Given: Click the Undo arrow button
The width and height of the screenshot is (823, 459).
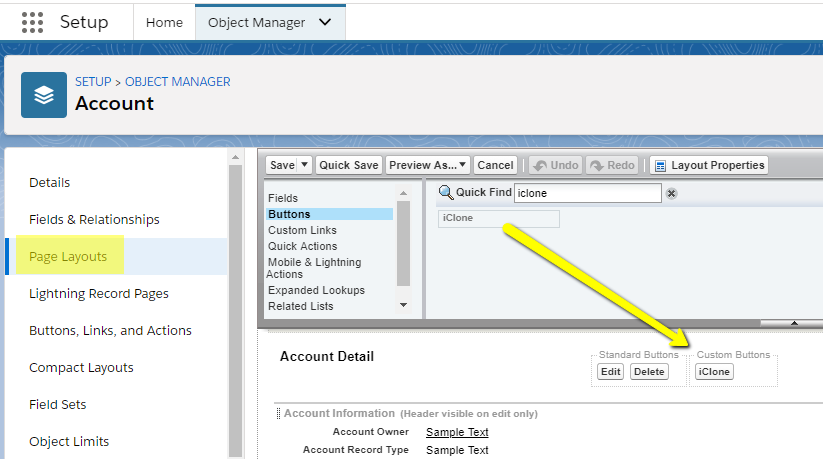Looking at the screenshot, I should [555, 165].
